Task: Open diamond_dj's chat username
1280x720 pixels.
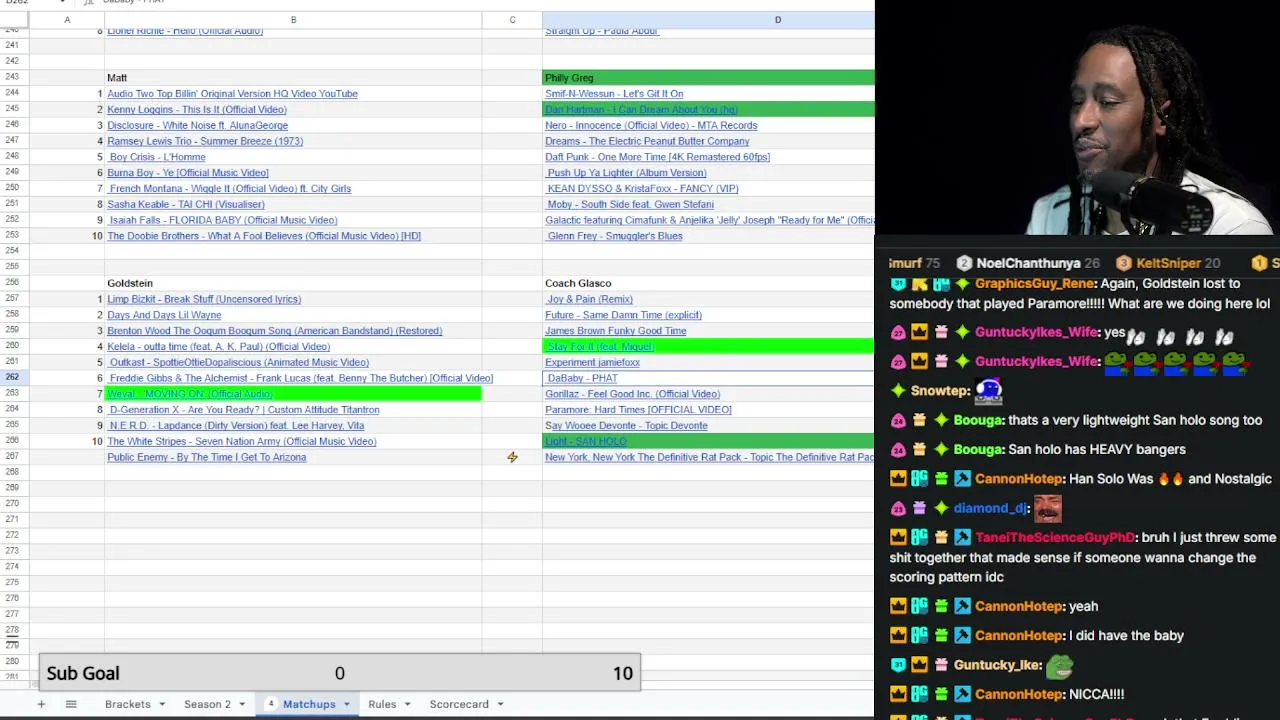Action: tap(990, 508)
